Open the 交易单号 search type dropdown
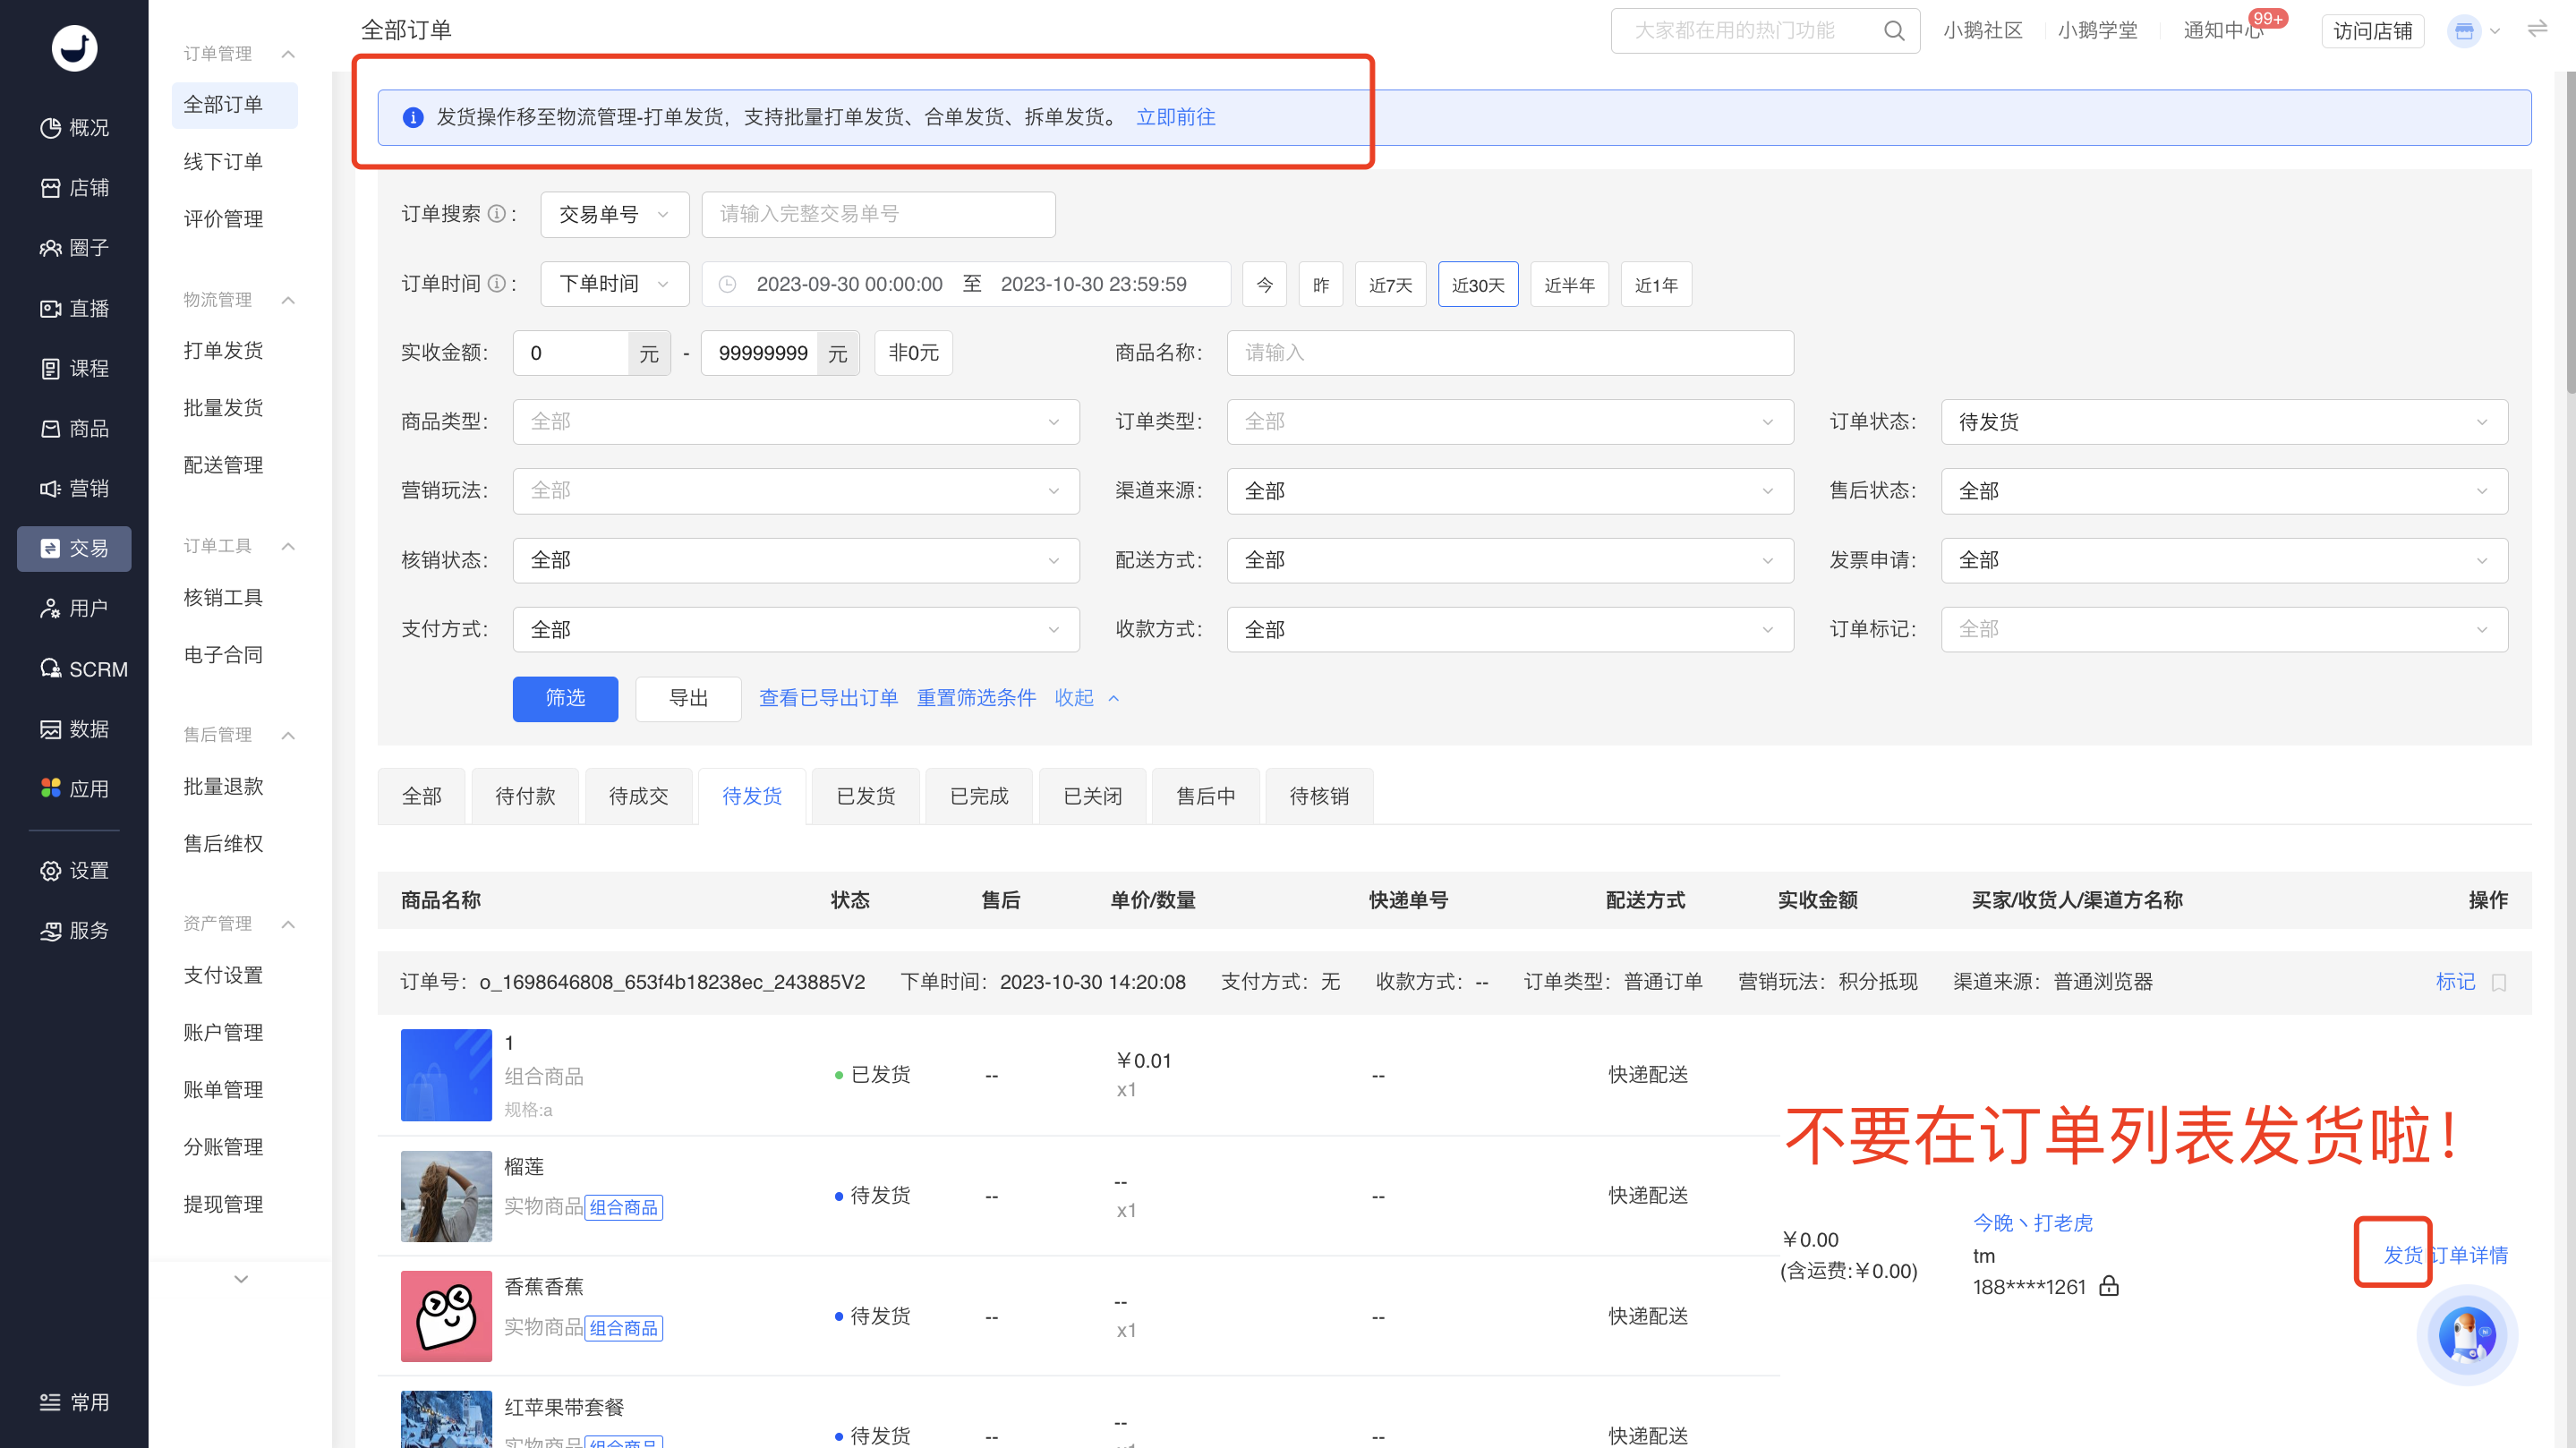 (614, 214)
